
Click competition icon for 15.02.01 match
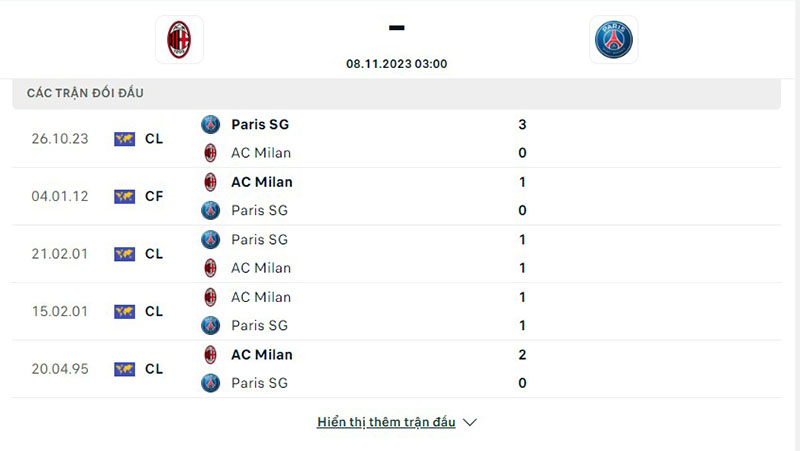124,311
